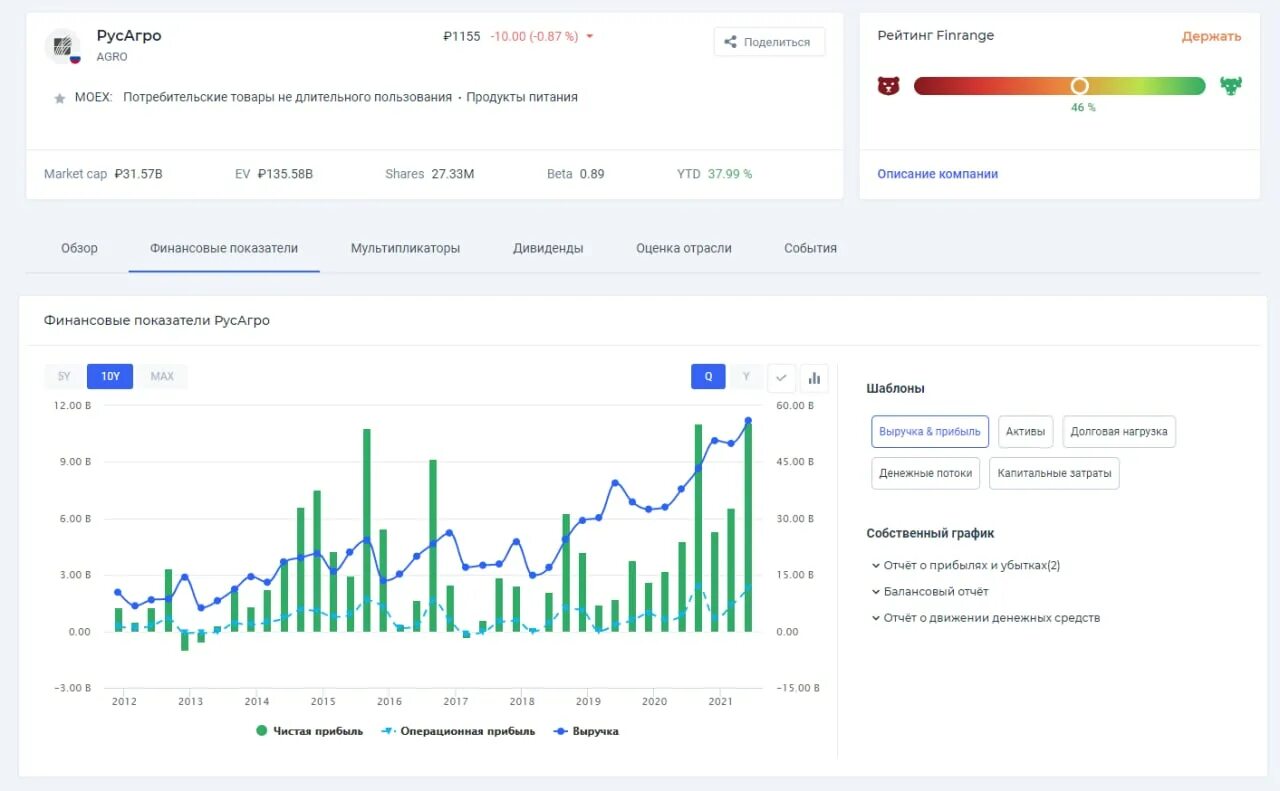Screen dimensions: 1280x791
Task: Select the 5Y period toggle
Action: [x=64, y=376]
